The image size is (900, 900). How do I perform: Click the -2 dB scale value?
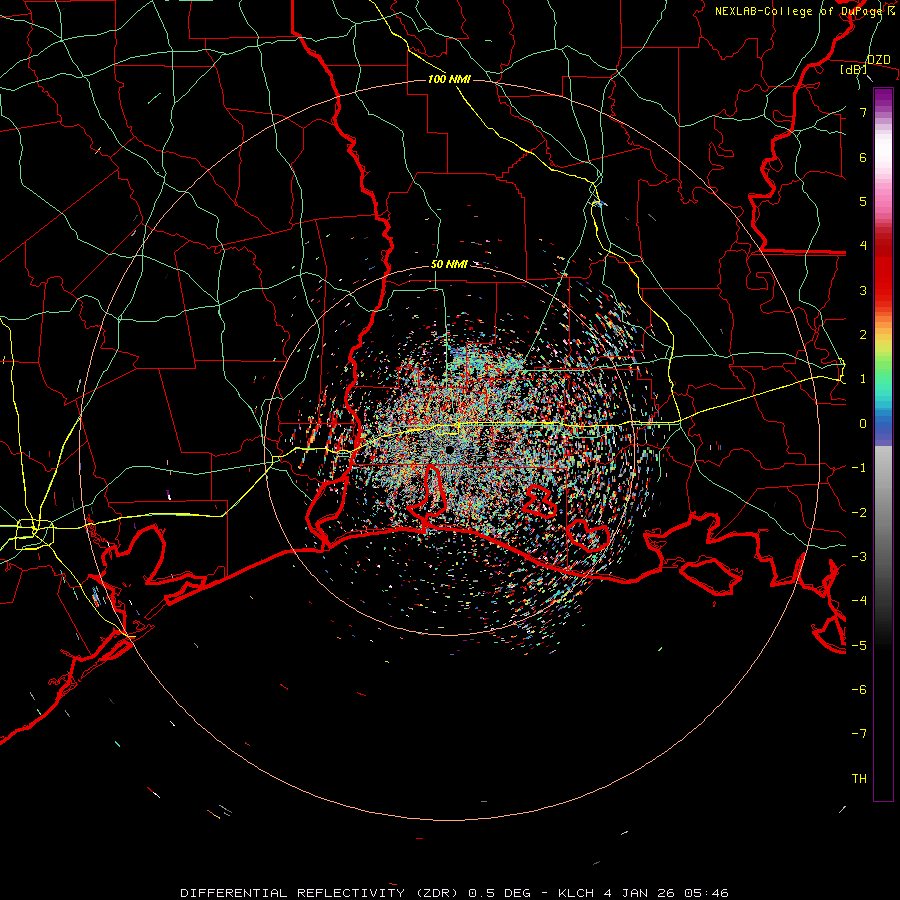(859, 512)
